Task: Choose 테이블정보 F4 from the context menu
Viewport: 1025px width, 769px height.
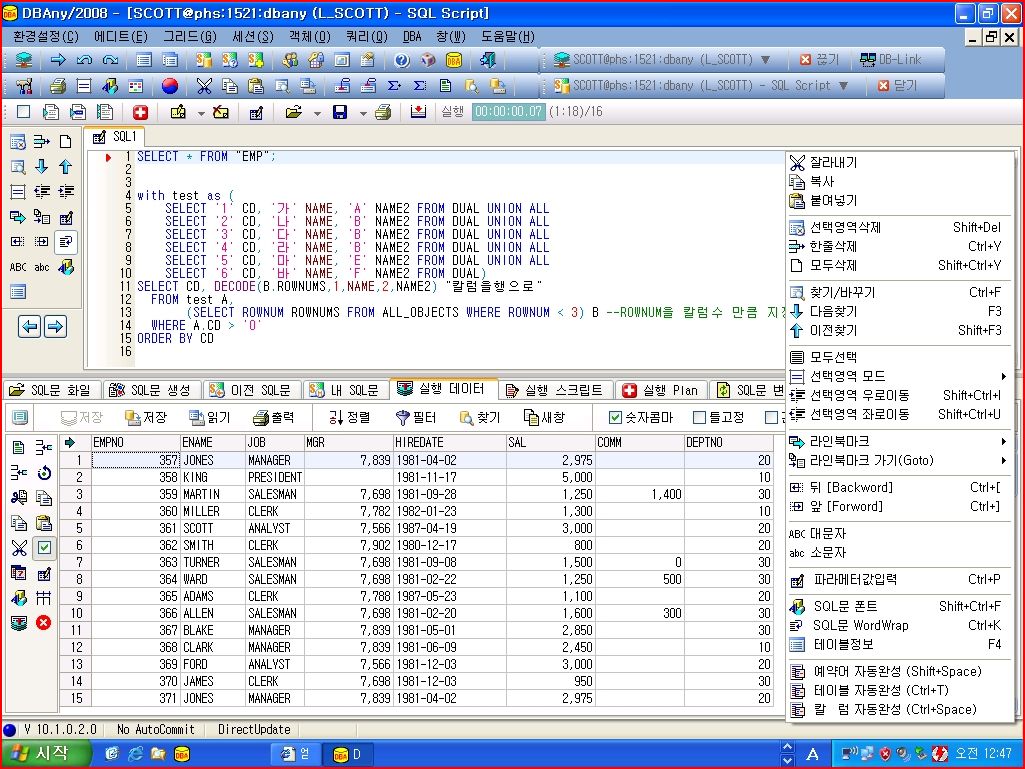Action: coord(901,645)
